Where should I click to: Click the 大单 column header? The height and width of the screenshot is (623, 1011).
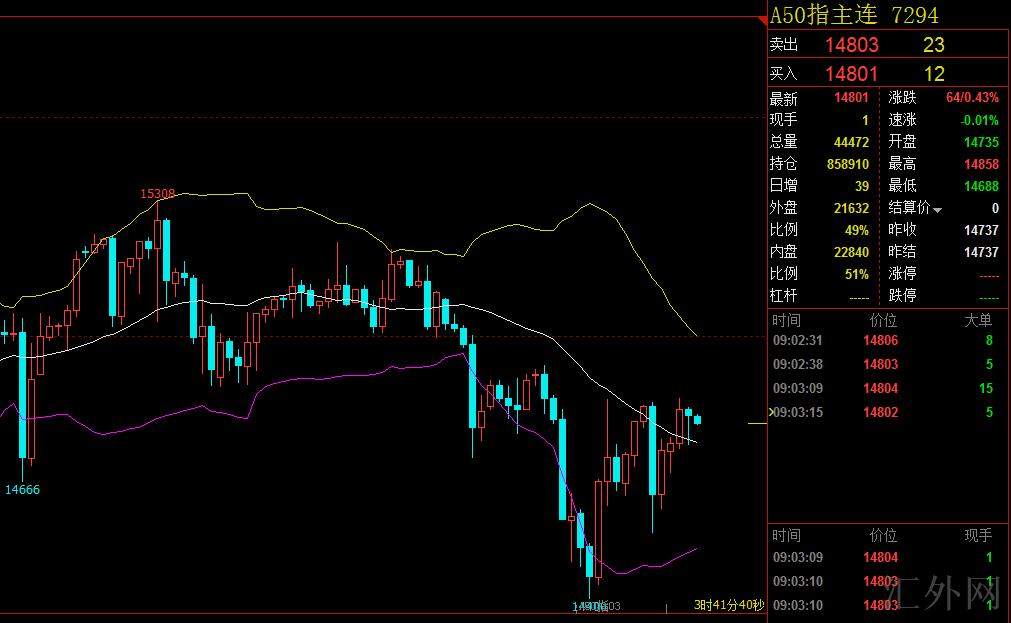(977, 321)
